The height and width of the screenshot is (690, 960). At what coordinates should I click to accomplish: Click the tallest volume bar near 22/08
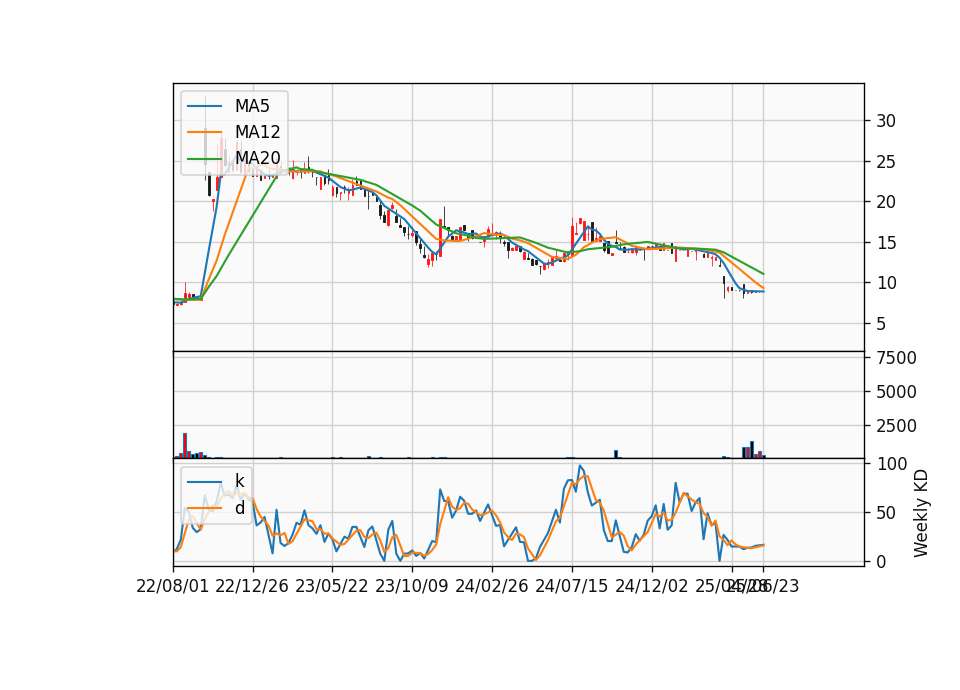[x=185, y=445]
